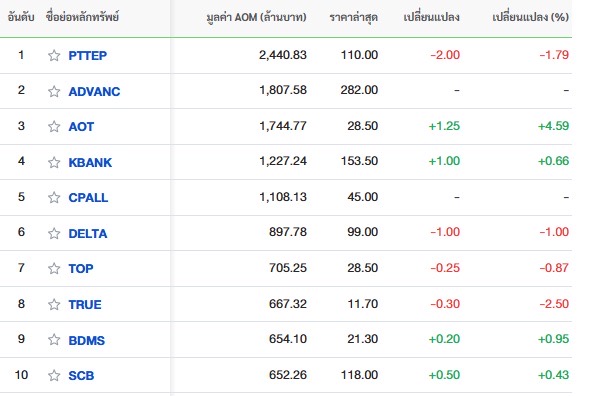Open the DELTA symbol link
The width and height of the screenshot is (593, 396).
point(88,234)
